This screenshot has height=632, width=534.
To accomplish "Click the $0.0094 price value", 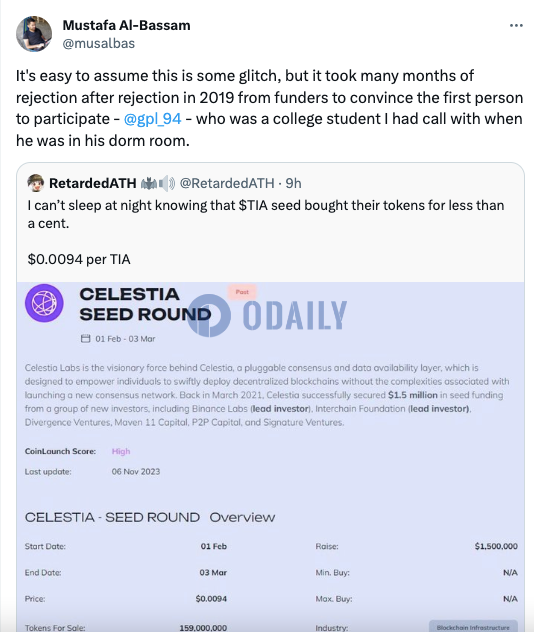I will (x=211, y=599).
